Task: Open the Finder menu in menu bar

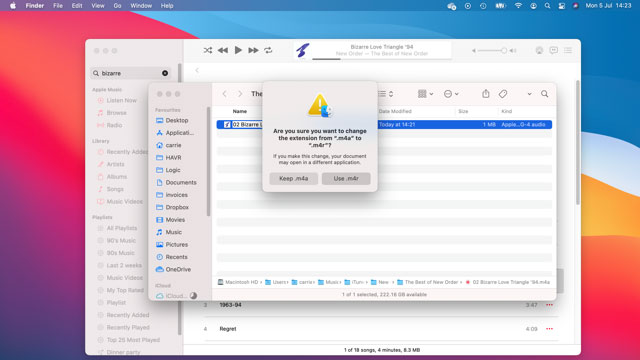Action: 35,6
